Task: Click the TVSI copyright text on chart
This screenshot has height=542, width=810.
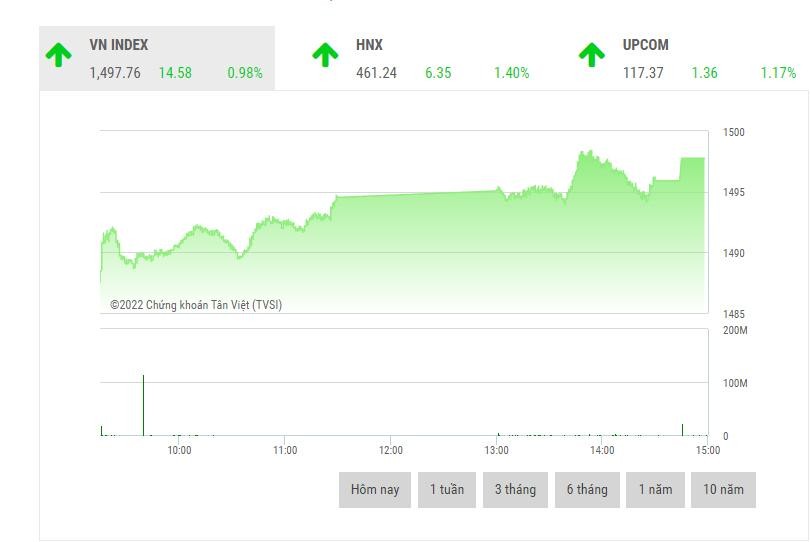Action: click(196, 305)
